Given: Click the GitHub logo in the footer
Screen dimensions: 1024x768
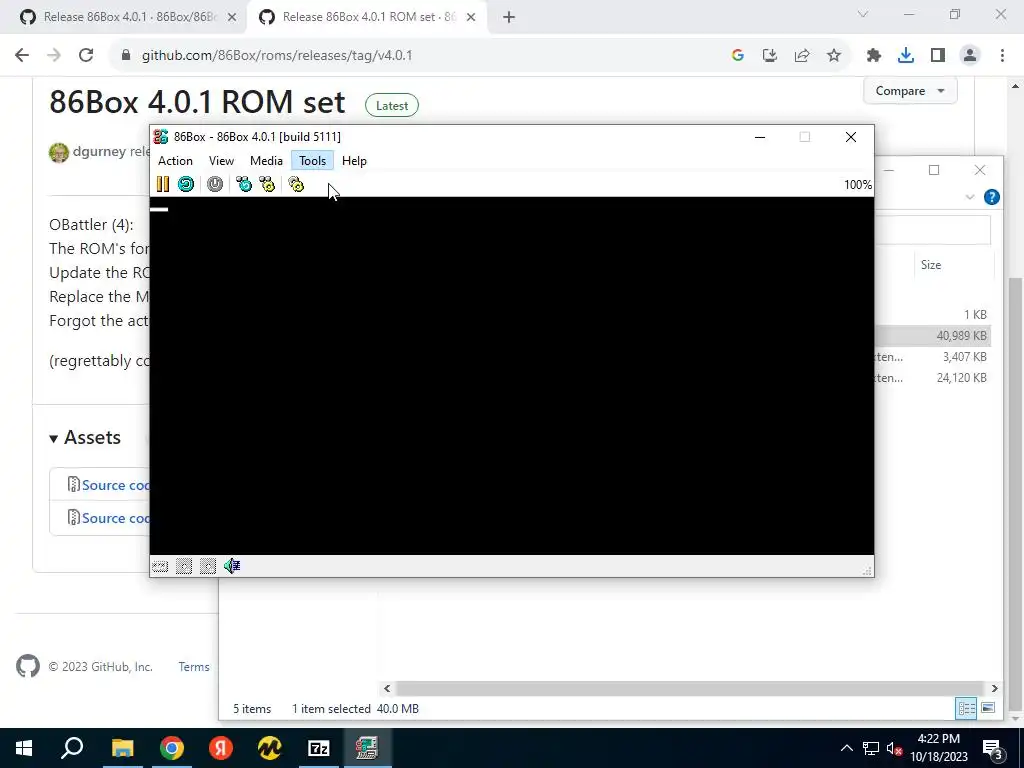Looking at the screenshot, I should coord(27,667).
